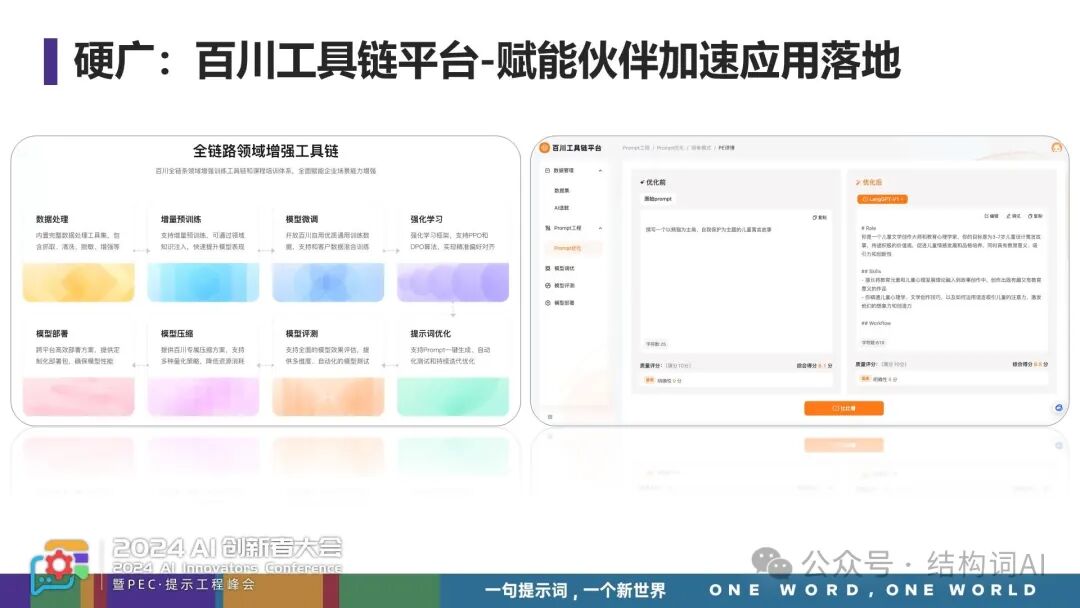Click the orange compare button at bottom
Viewport: 1080px width, 608px height.
point(844,408)
